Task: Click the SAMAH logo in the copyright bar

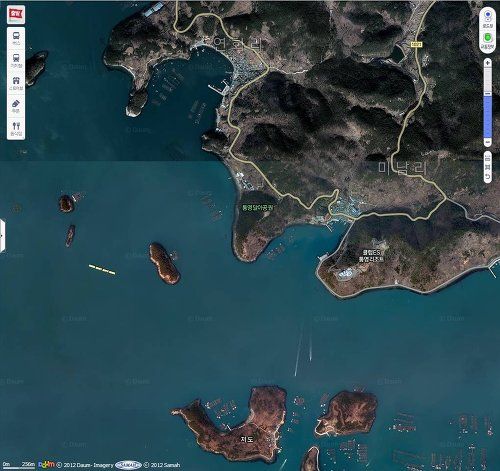Action: pos(128,465)
